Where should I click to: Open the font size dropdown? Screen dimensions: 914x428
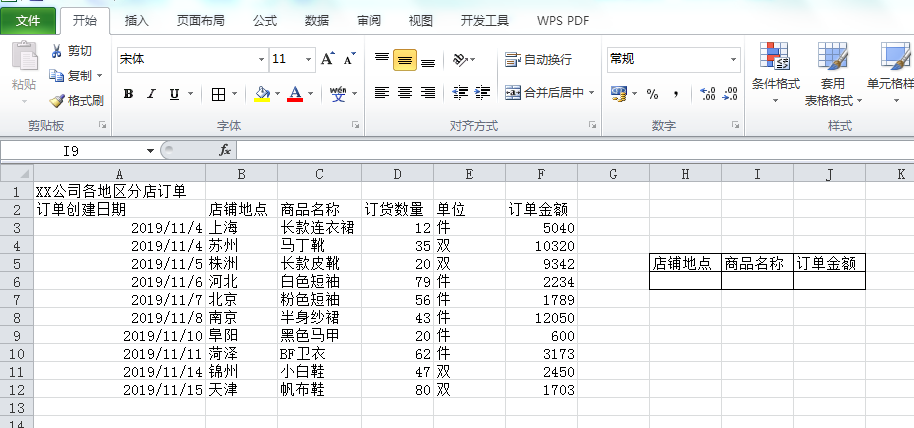308,59
